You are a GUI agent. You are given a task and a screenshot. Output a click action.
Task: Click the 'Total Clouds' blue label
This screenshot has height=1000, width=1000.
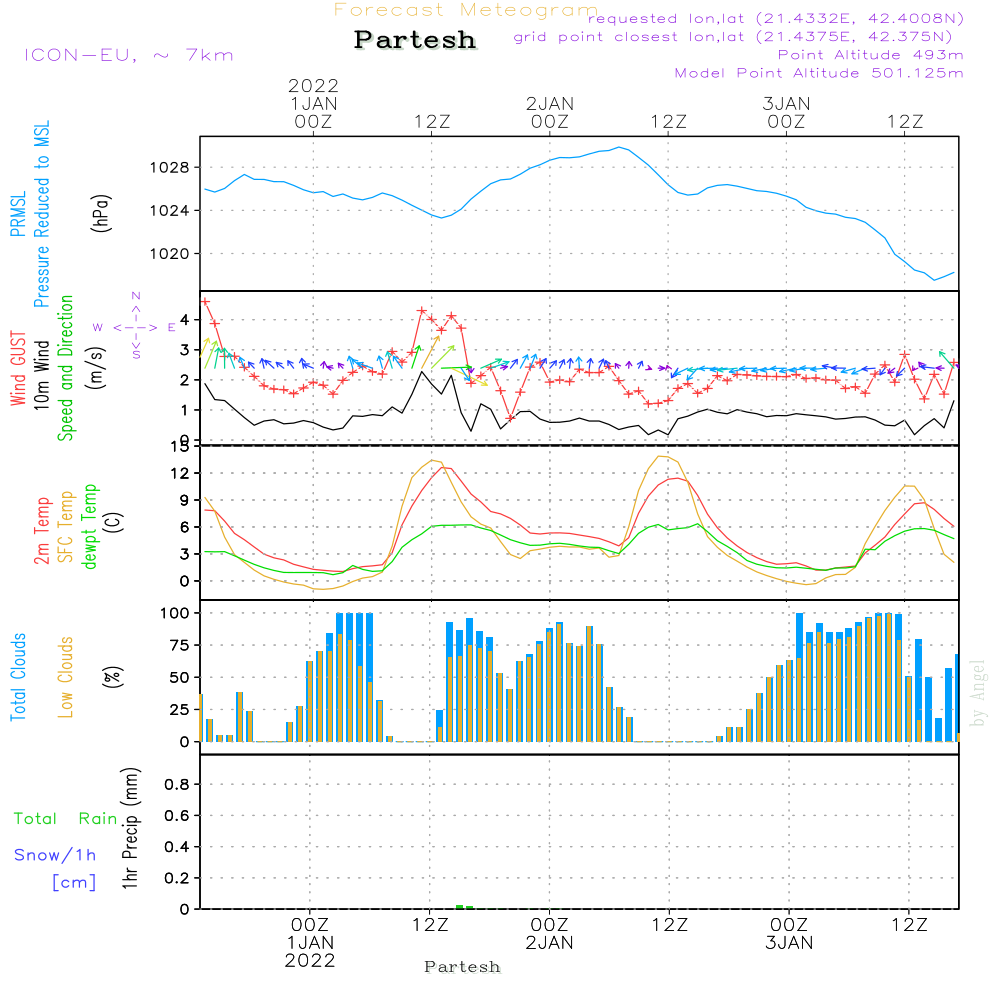click(18, 677)
